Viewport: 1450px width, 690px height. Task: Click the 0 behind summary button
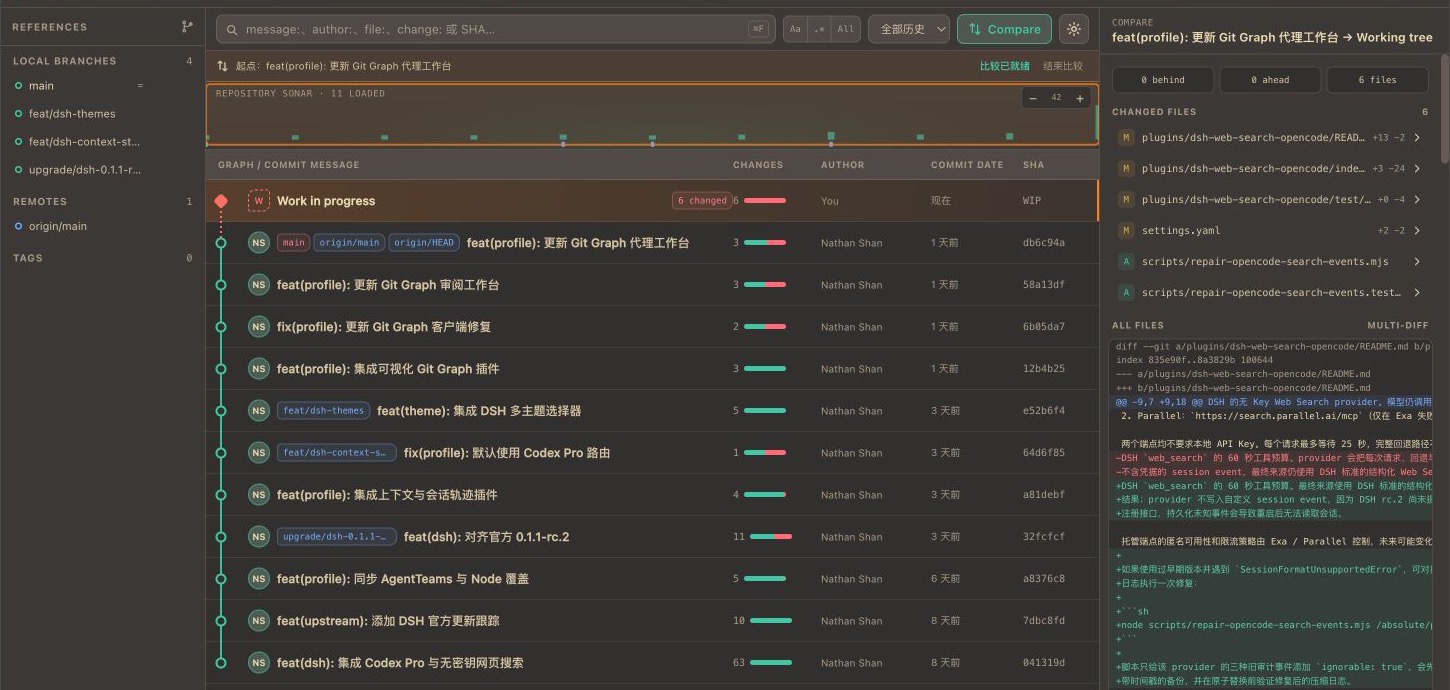click(1162, 80)
